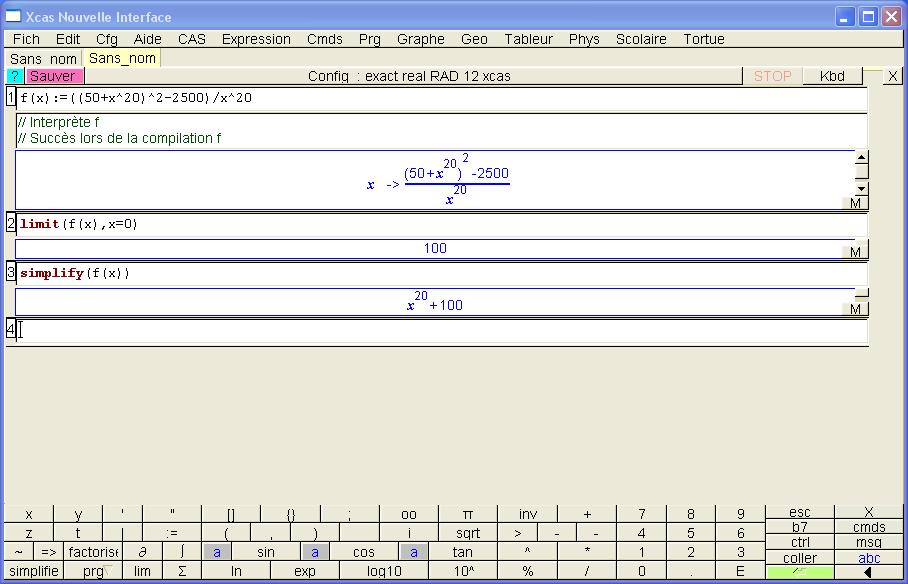Image resolution: width=908 pixels, height=584 pixels.
Task: Click in empty input line 4
Action: (x=440, y=330)
